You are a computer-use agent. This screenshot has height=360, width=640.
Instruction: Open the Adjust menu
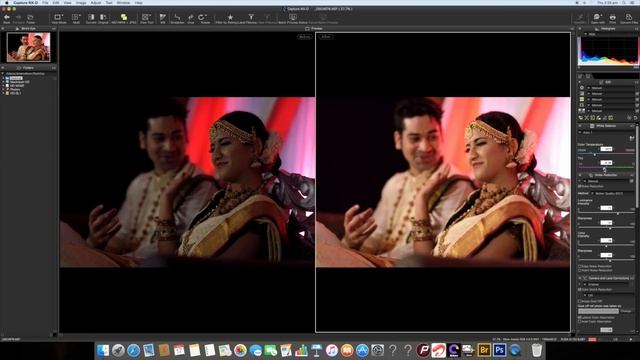tap(96, 3)
